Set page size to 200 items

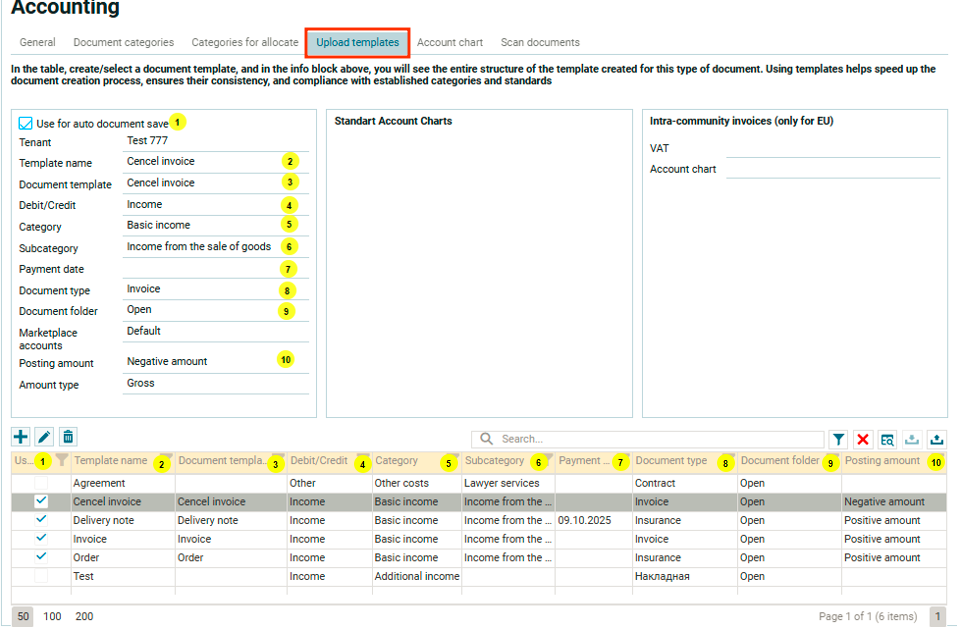[84, 616]
